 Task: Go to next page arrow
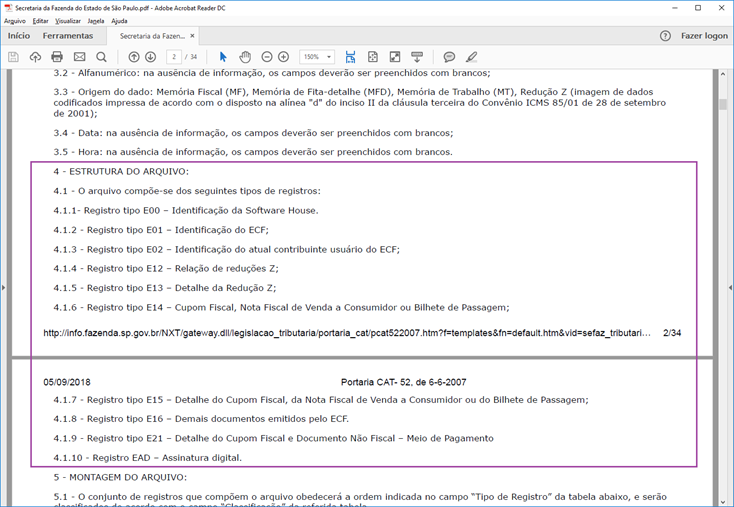point(151,57)
